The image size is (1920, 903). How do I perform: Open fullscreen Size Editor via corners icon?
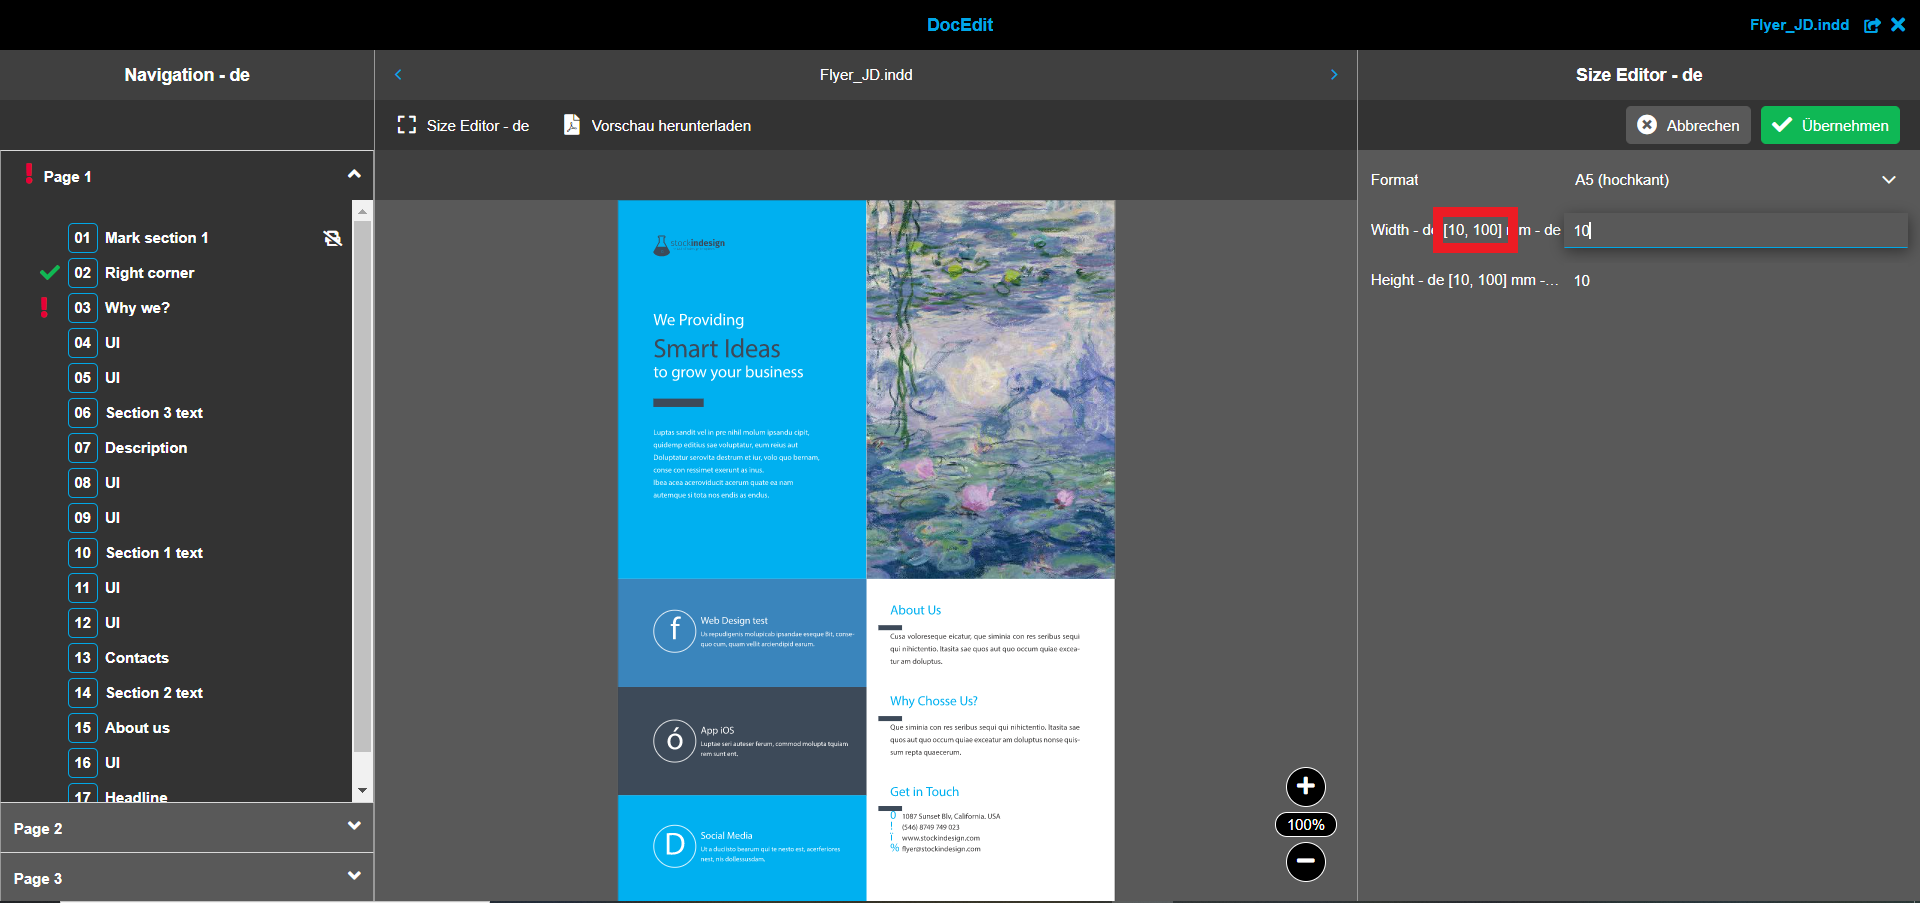pyautogui.click(x=406, y=125)
